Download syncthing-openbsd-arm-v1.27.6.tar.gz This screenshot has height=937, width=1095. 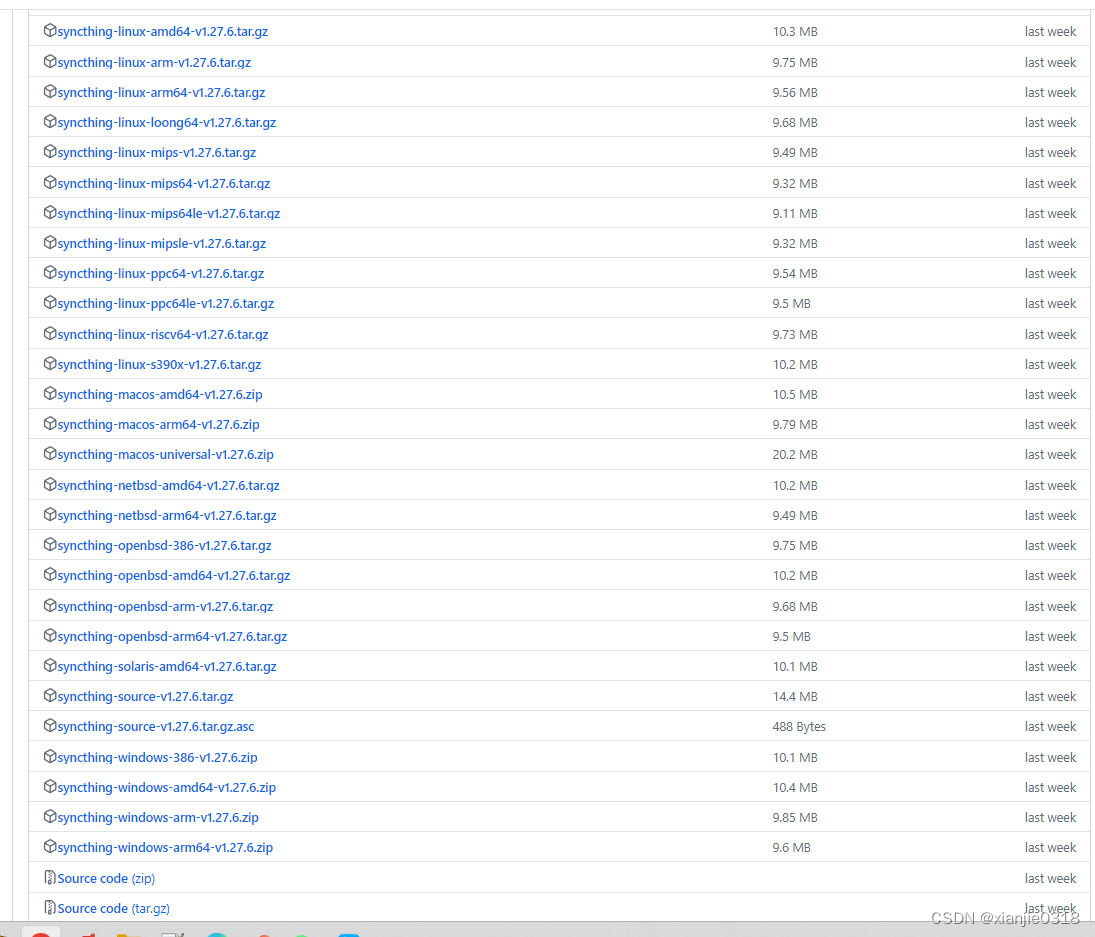tap(165, 607)
